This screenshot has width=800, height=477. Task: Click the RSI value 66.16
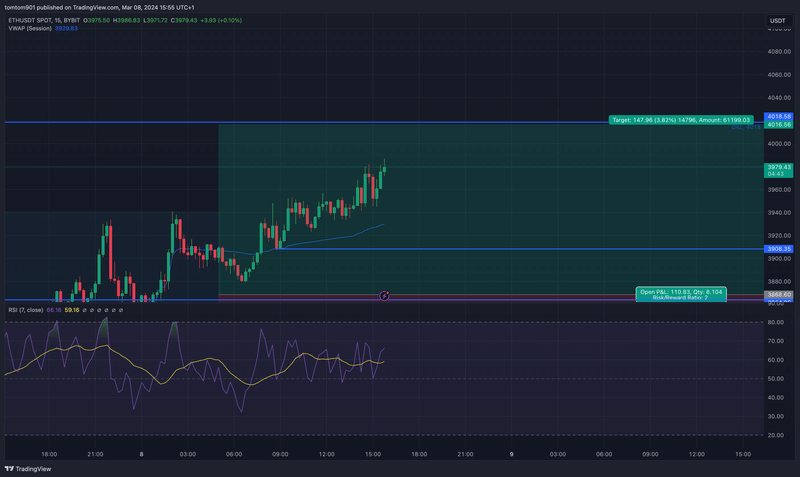(54, 310)
